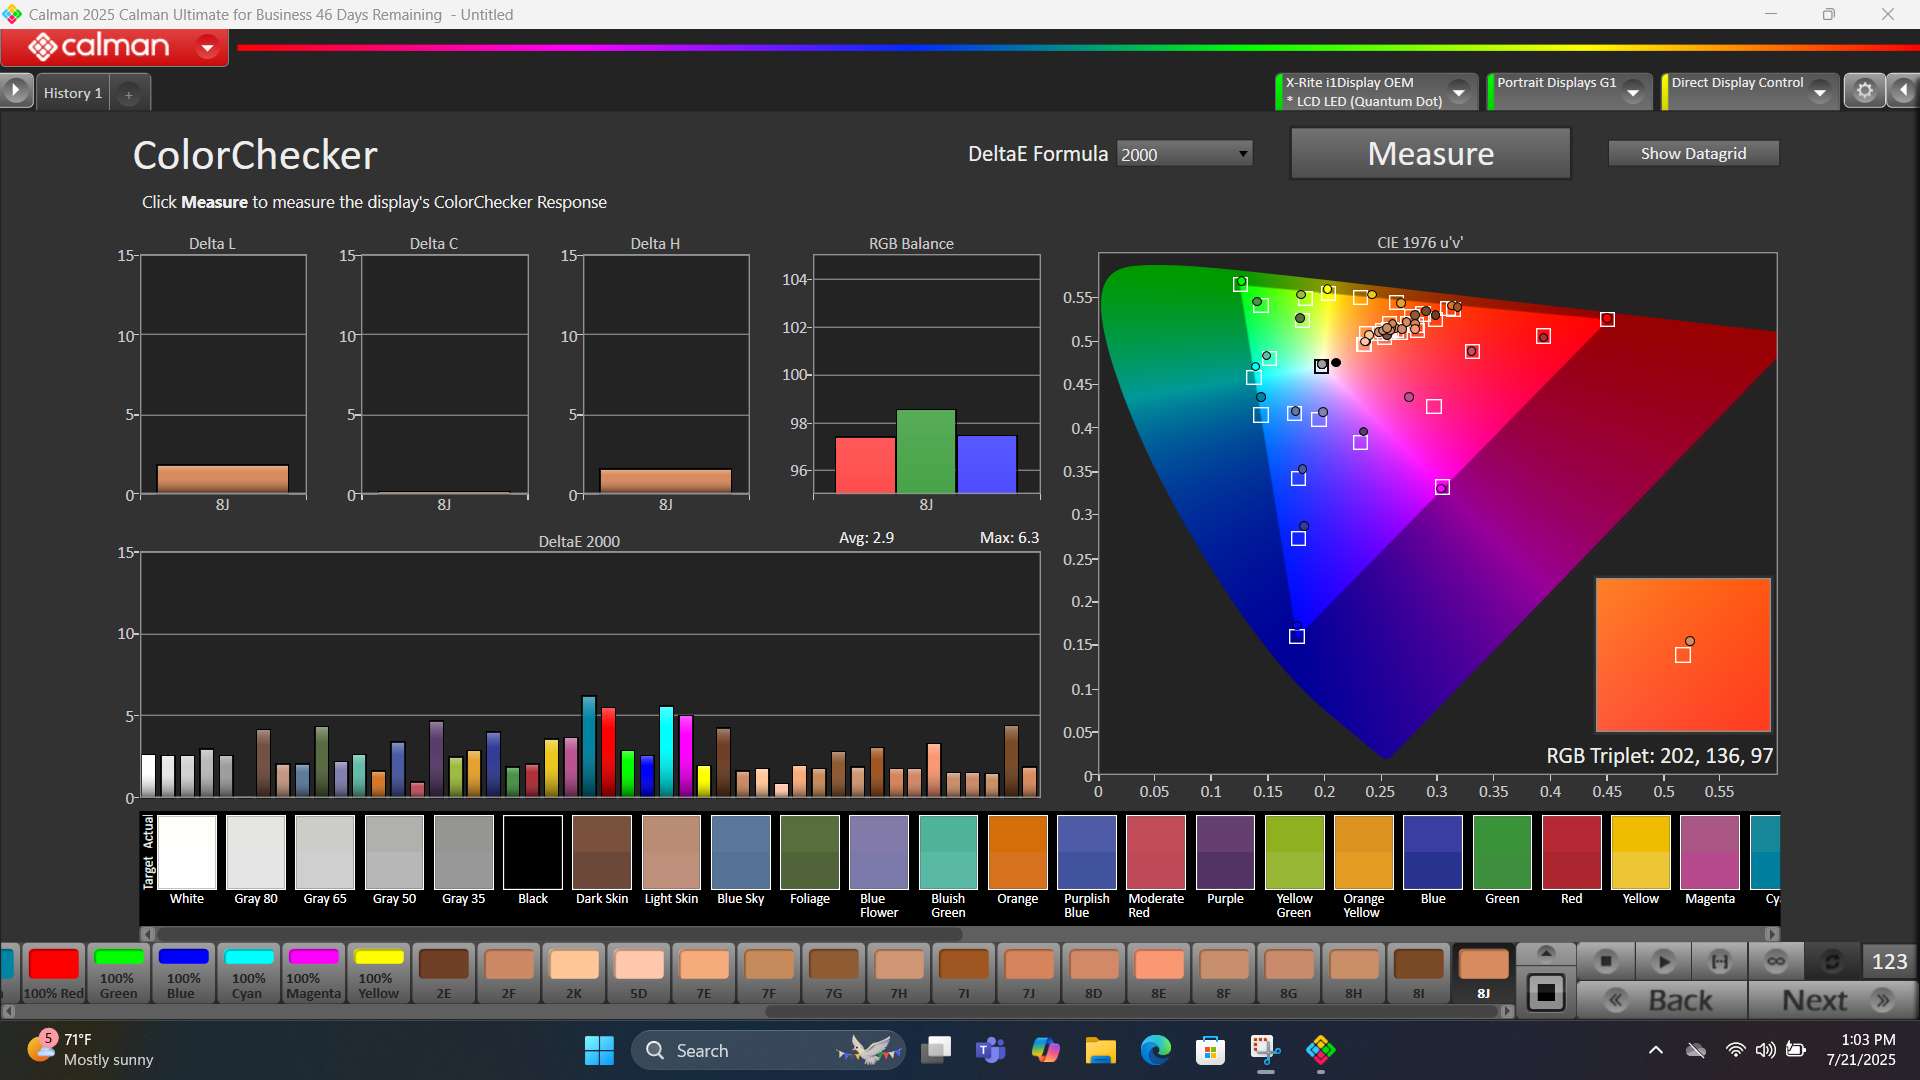This screenshot has width=1920, height=1080.
Task: Click the Magenta target swatch
Action: point(1710,852)
